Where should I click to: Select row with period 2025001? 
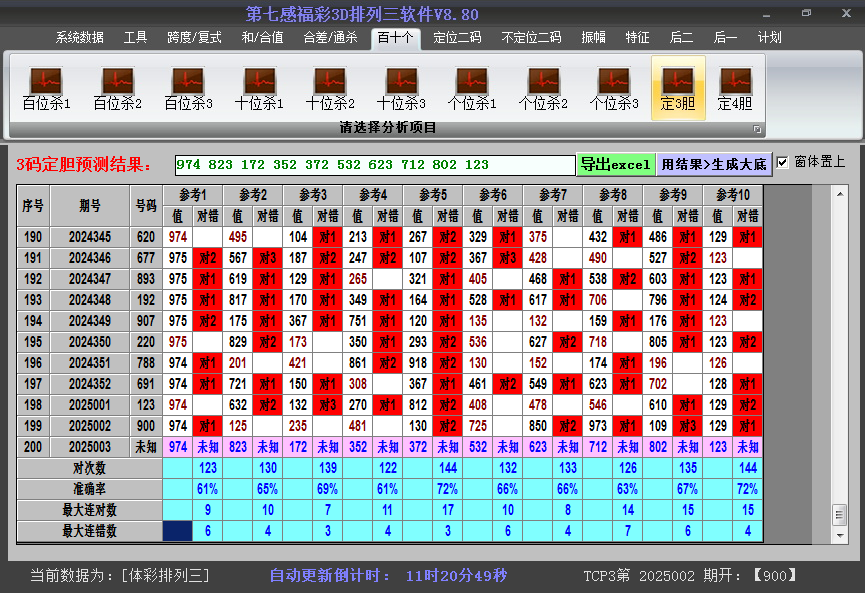[x=390, y=405]
